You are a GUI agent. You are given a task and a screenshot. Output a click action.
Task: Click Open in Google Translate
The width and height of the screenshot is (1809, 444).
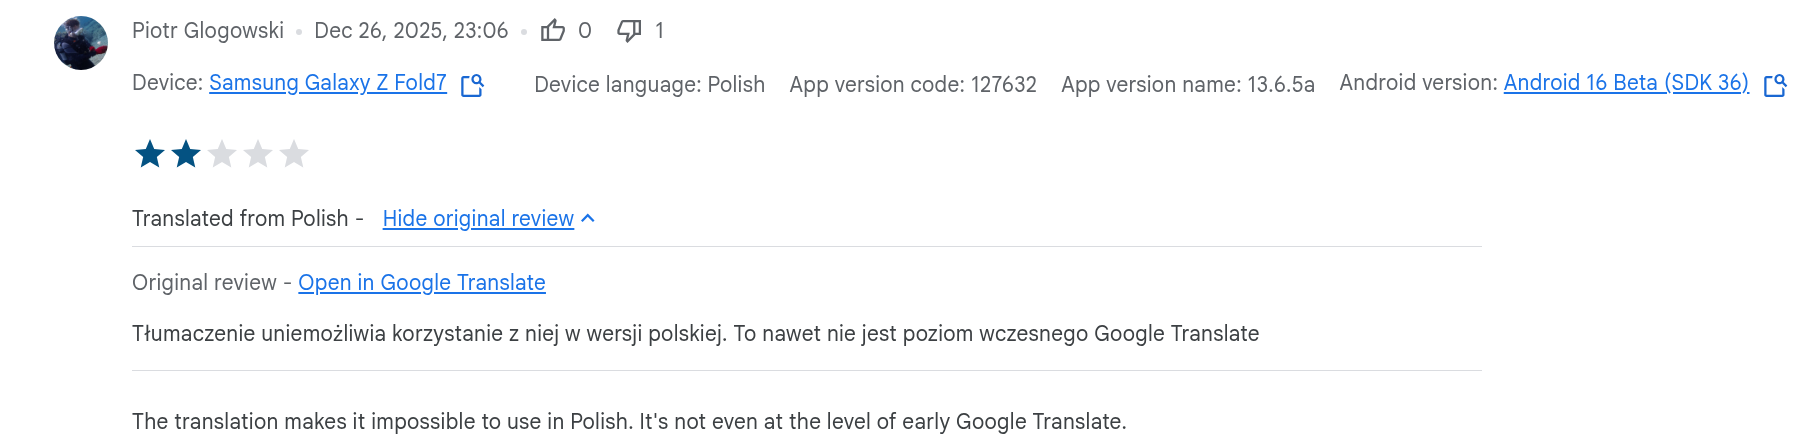point(422,283)
